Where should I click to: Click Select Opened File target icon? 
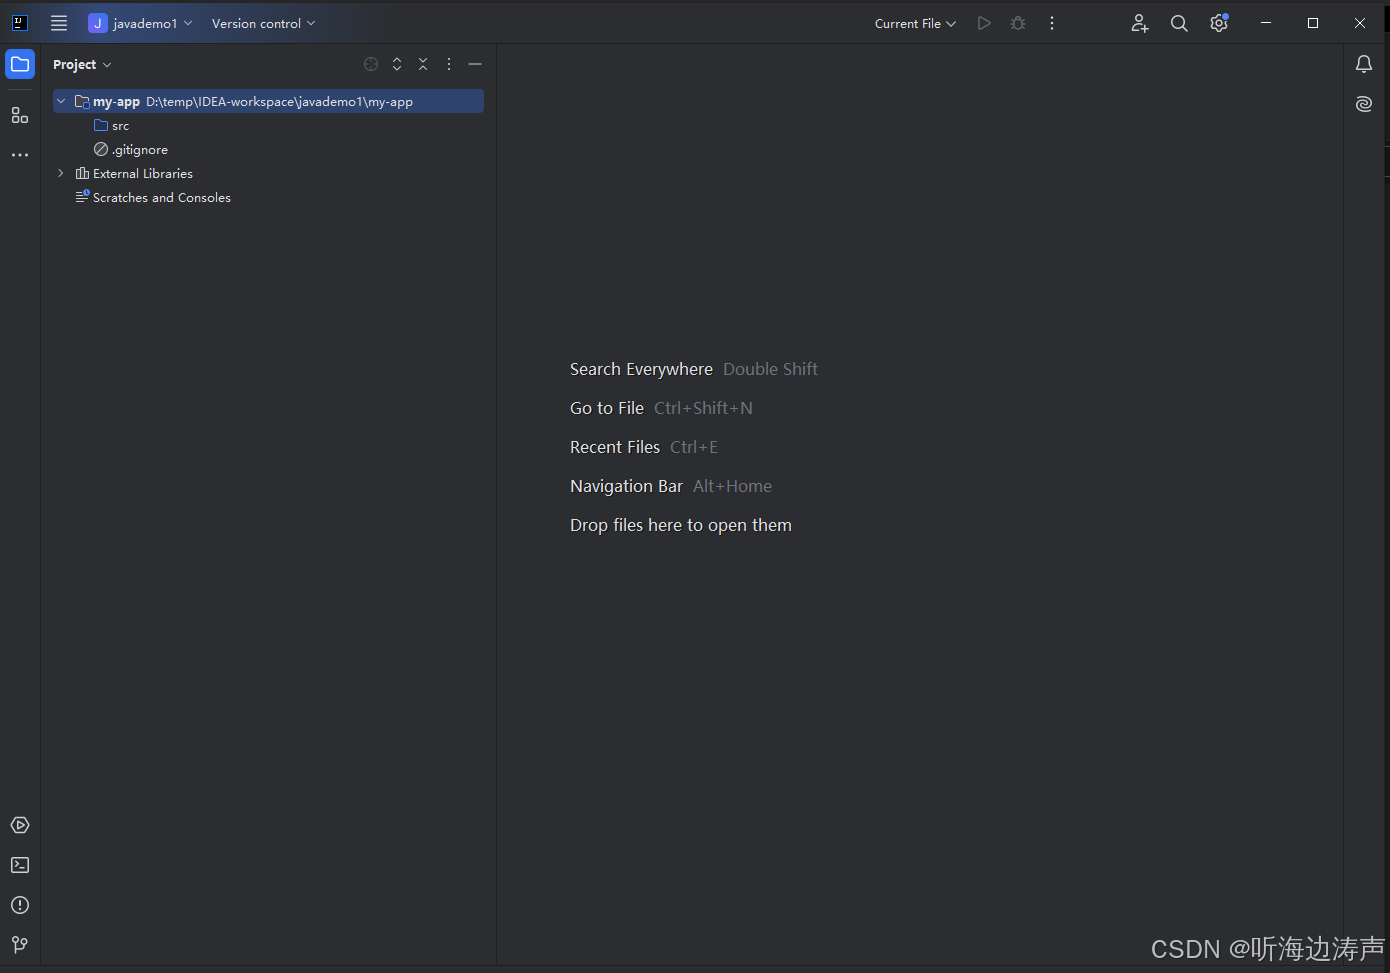371,64
